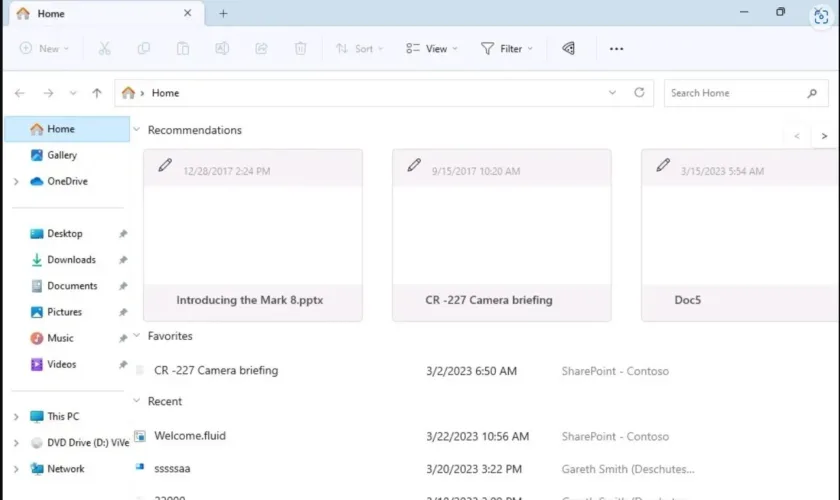The height and width of the screenshot is (500, 840).
Task: Select This PC in navigation pane
Action: (63, 416)
